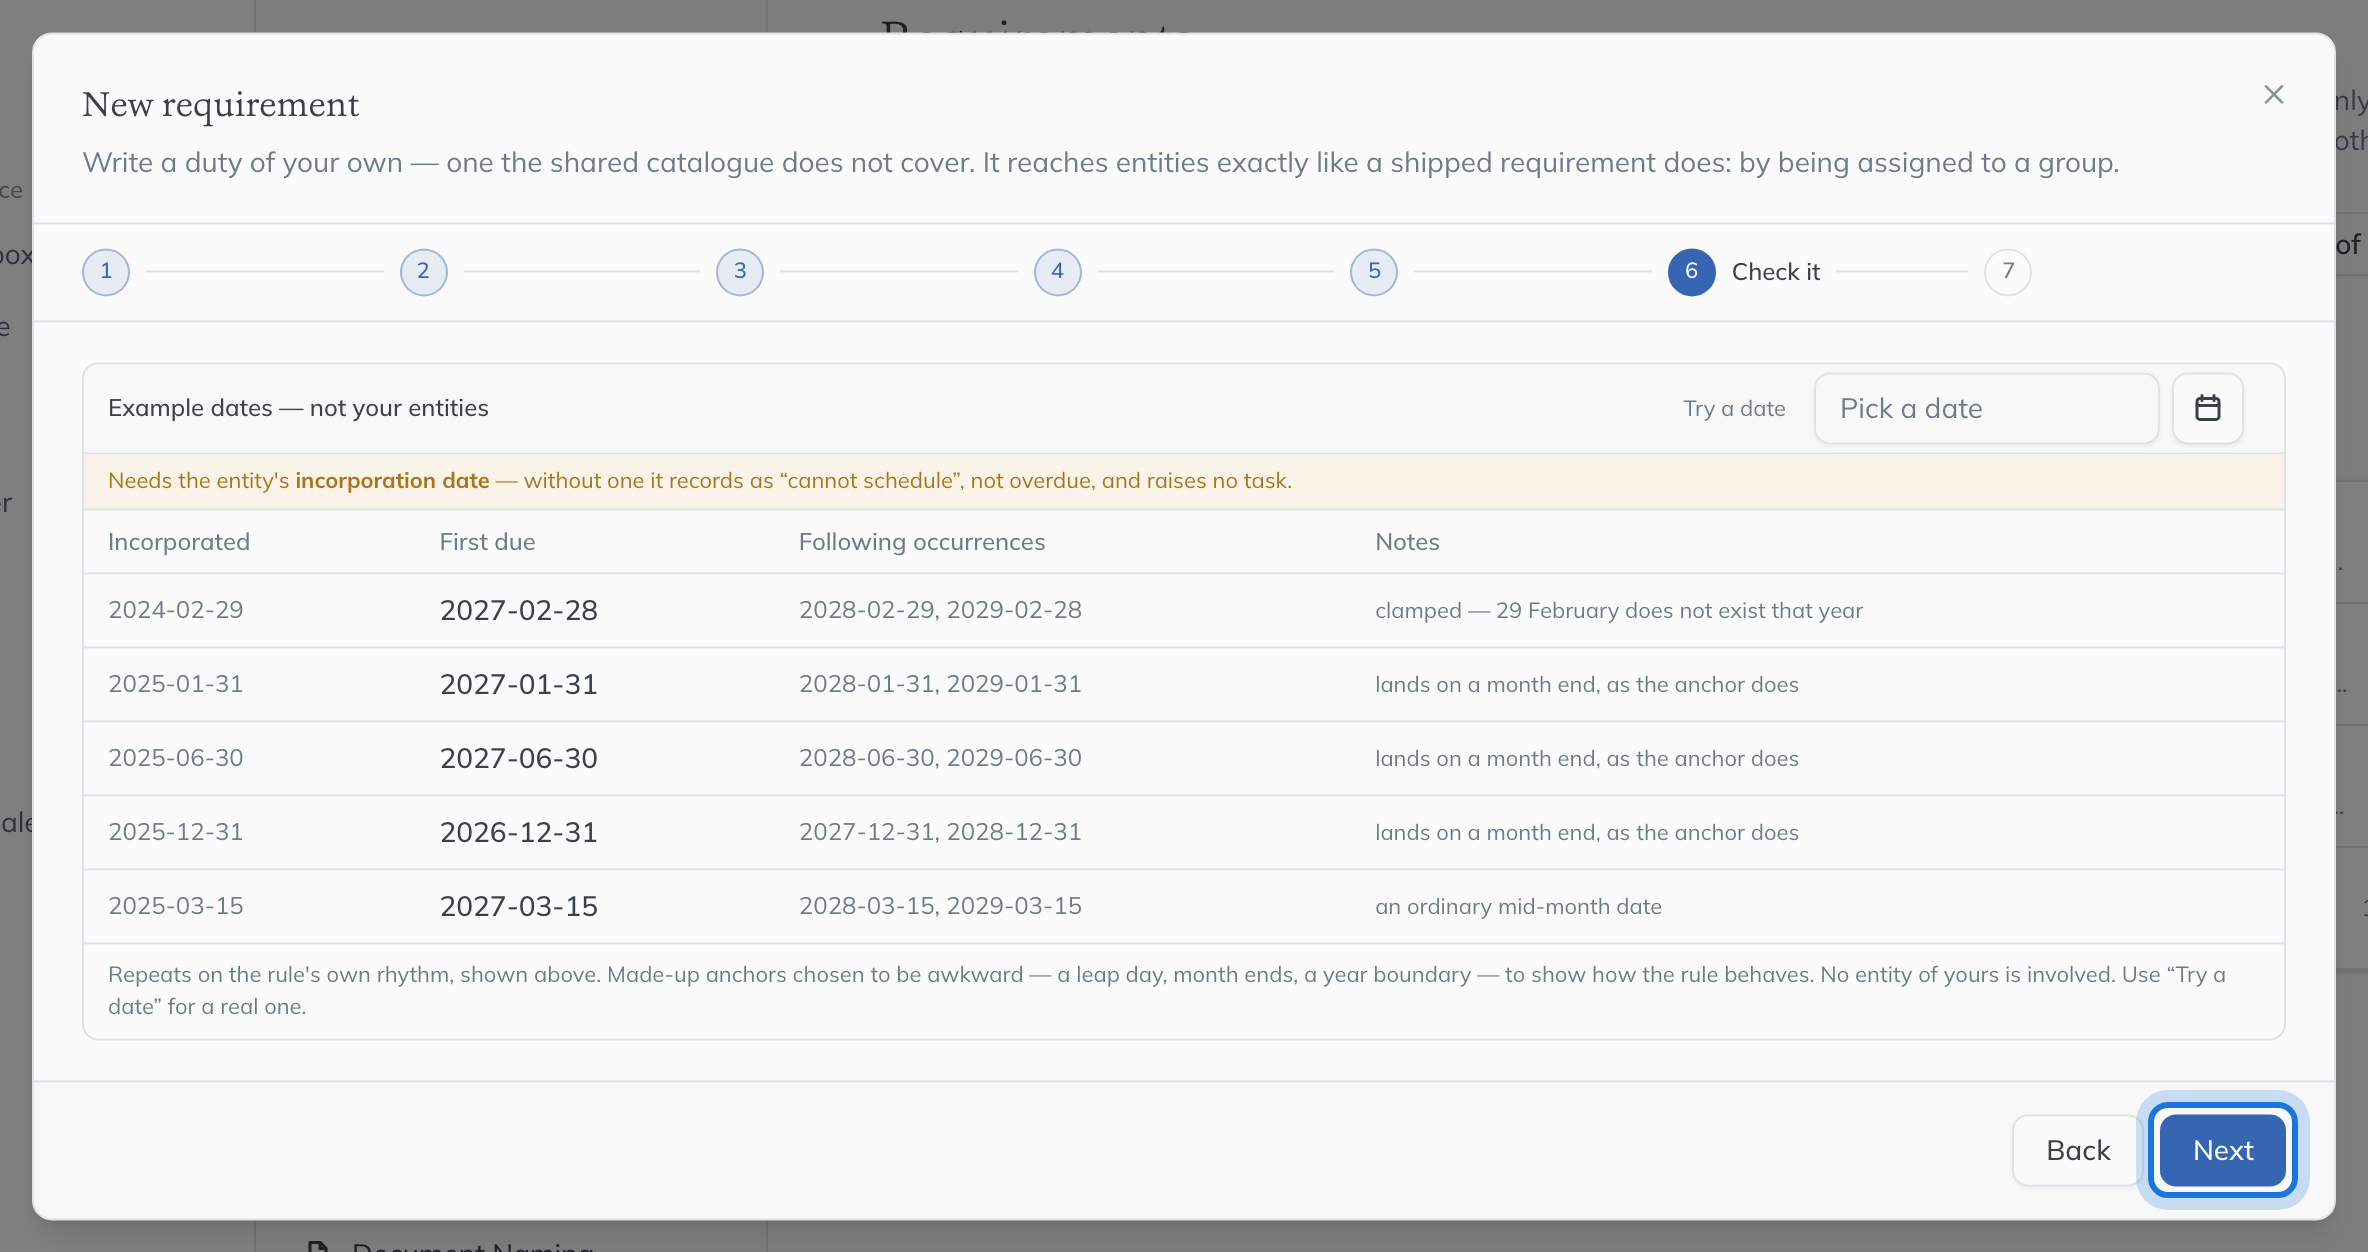Click the incorporation date warning banner
The height and width of the screenshot is (1252, 2368).
click(1184, 481)
